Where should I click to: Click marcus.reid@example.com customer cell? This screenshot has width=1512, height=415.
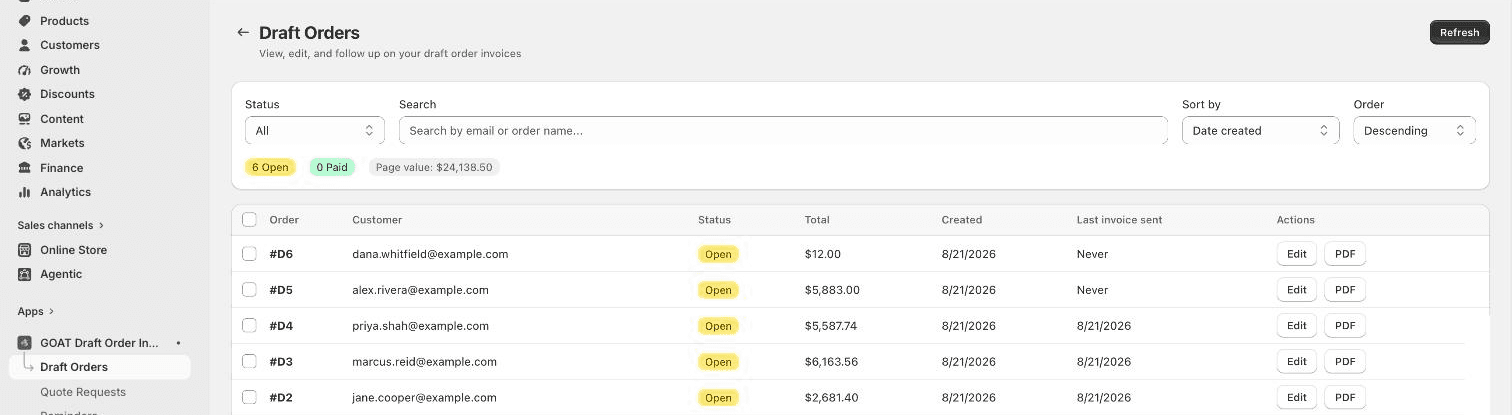click(x=424, y=362)
